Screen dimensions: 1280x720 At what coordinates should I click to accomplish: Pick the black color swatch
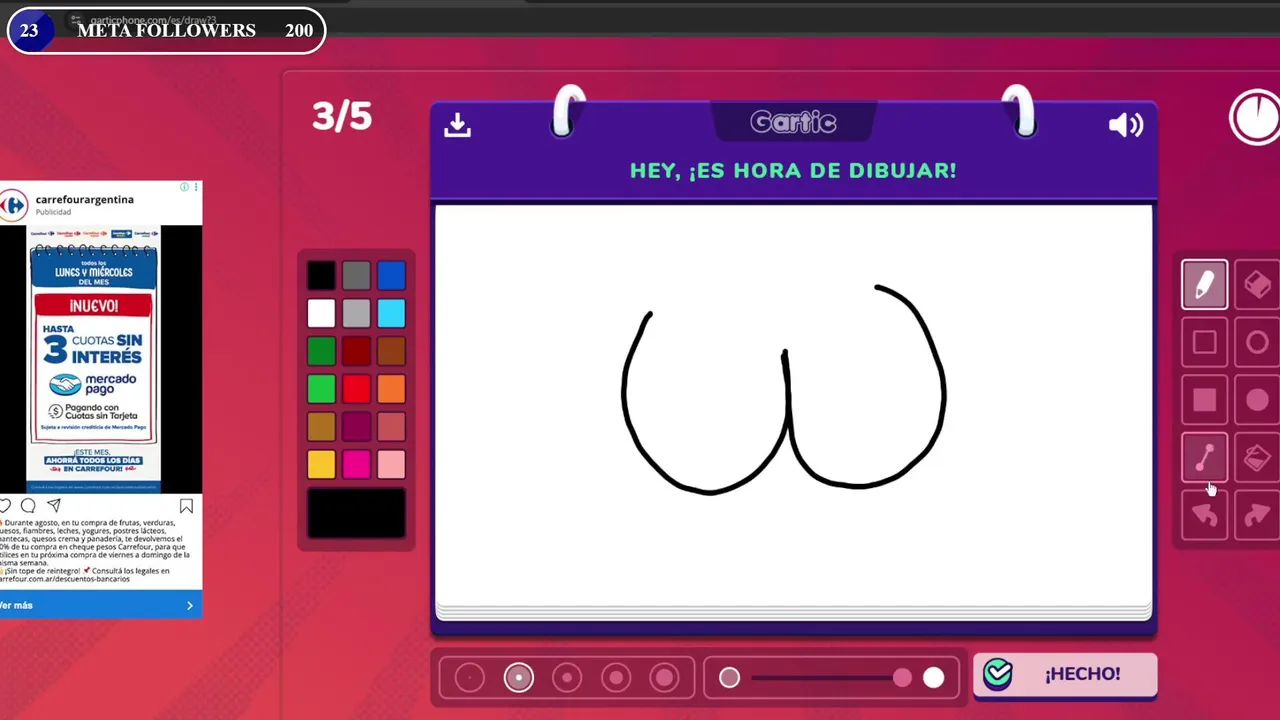click(x=321, y=275)
